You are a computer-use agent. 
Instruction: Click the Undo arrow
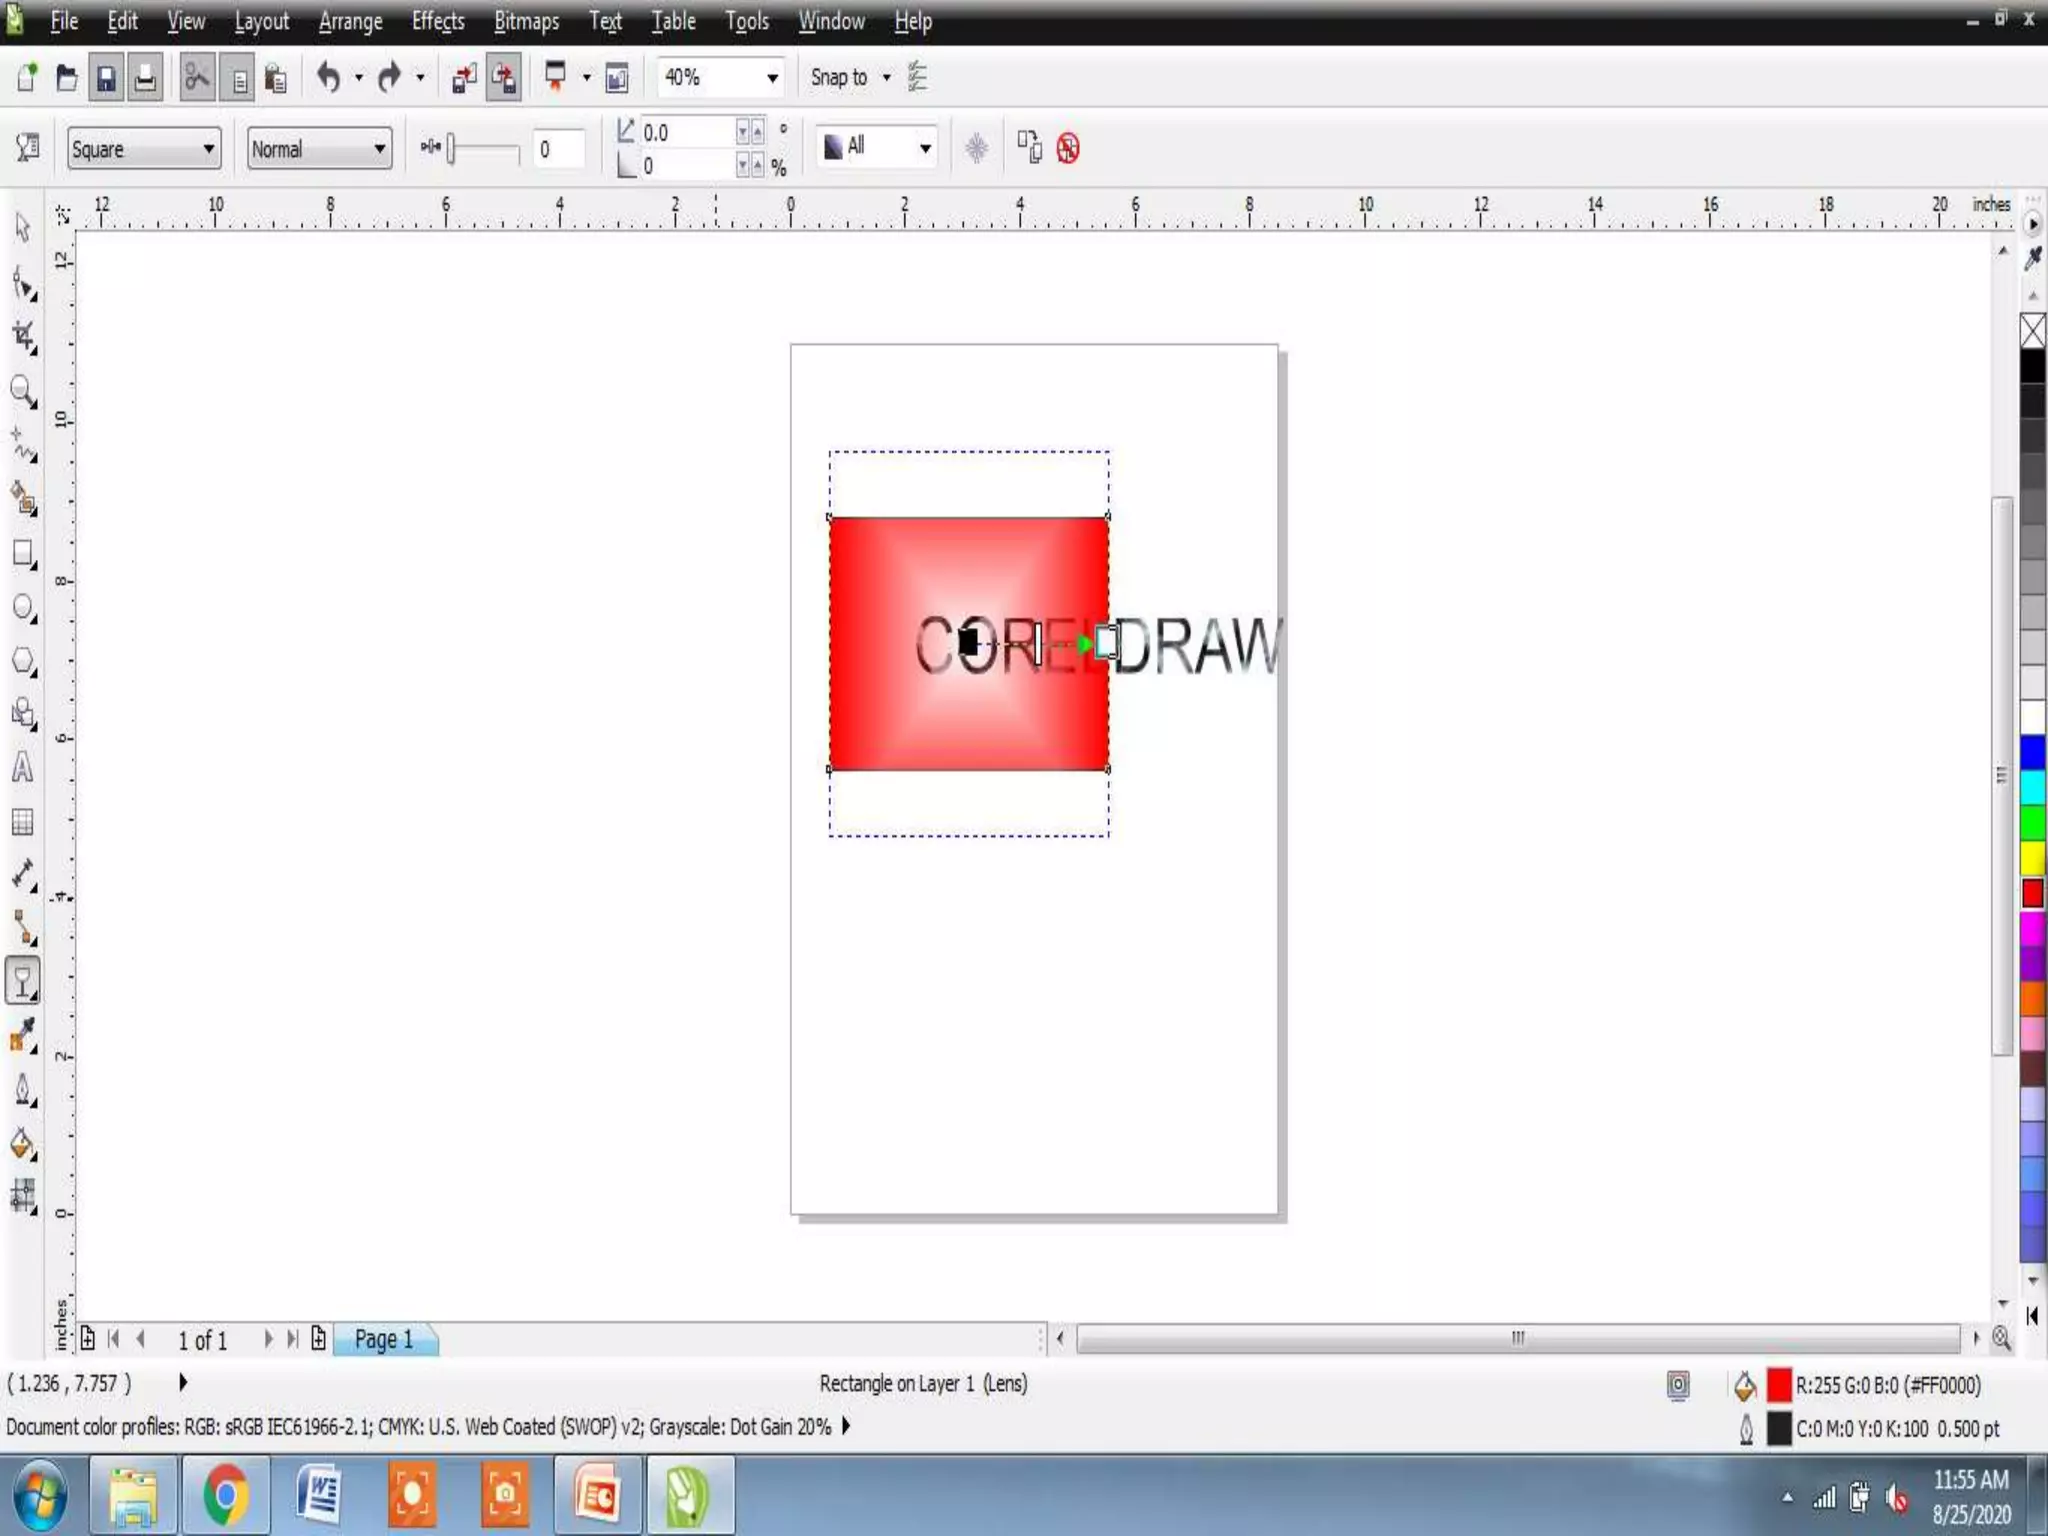(329, 77)
